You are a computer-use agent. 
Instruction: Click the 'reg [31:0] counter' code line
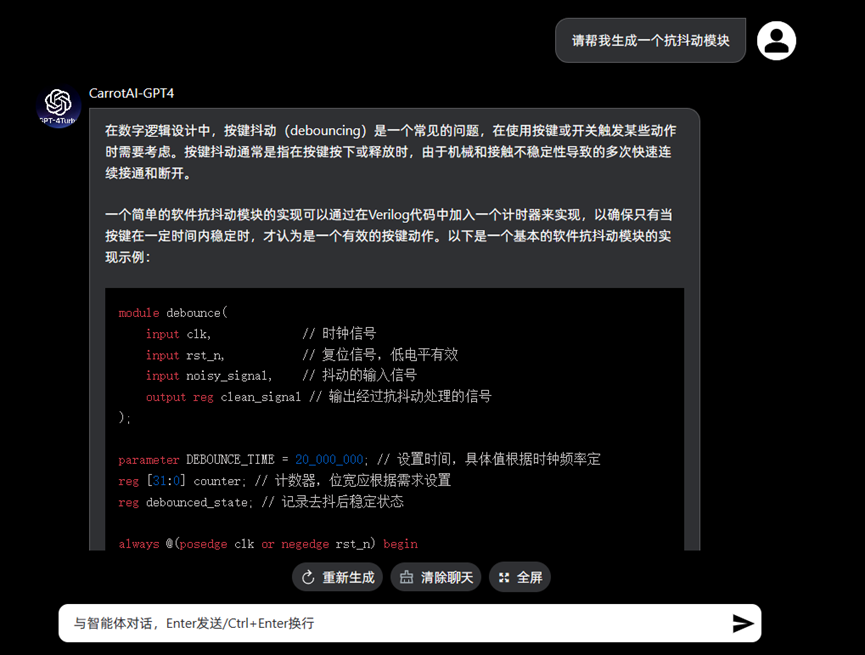click(x=284, y=480)
